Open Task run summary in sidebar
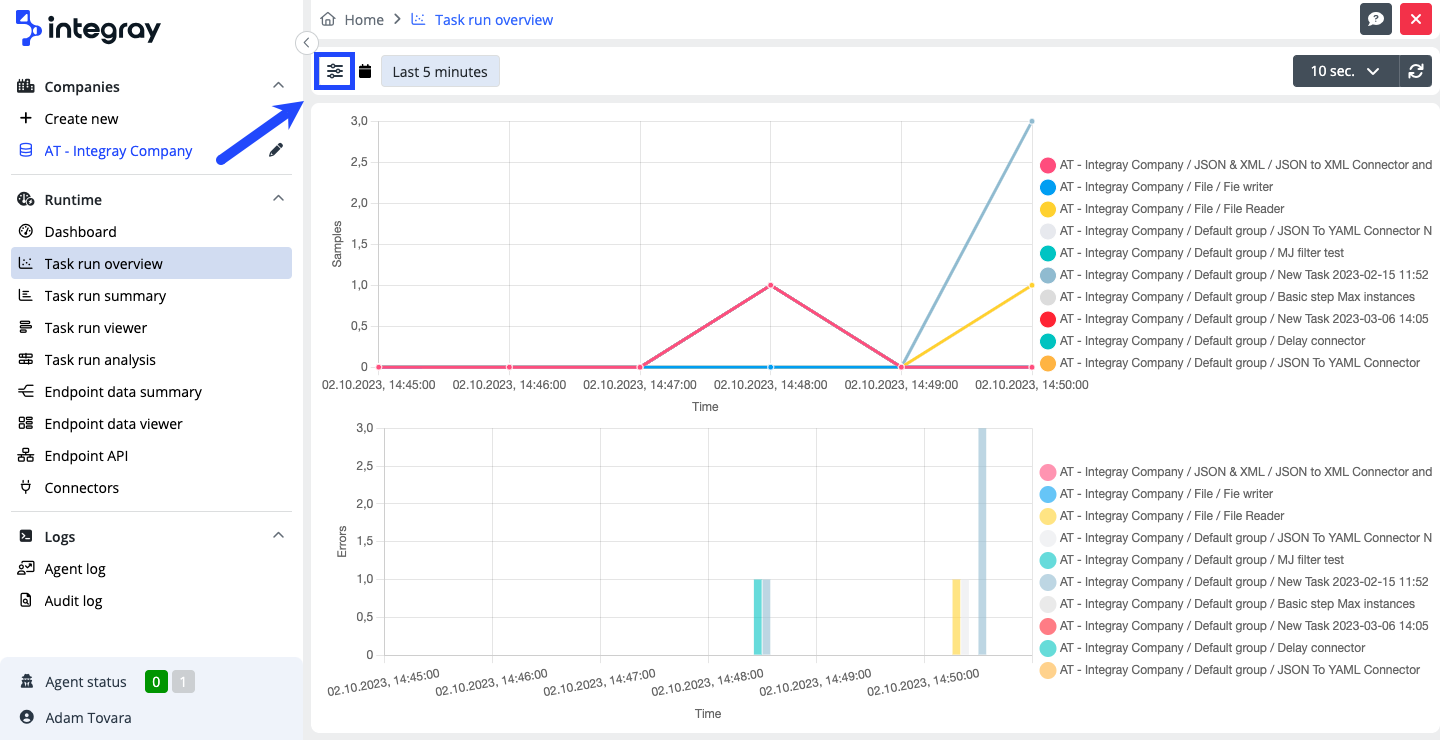The height and width of the screenshot is (740, 1440). tap(105, 296)
